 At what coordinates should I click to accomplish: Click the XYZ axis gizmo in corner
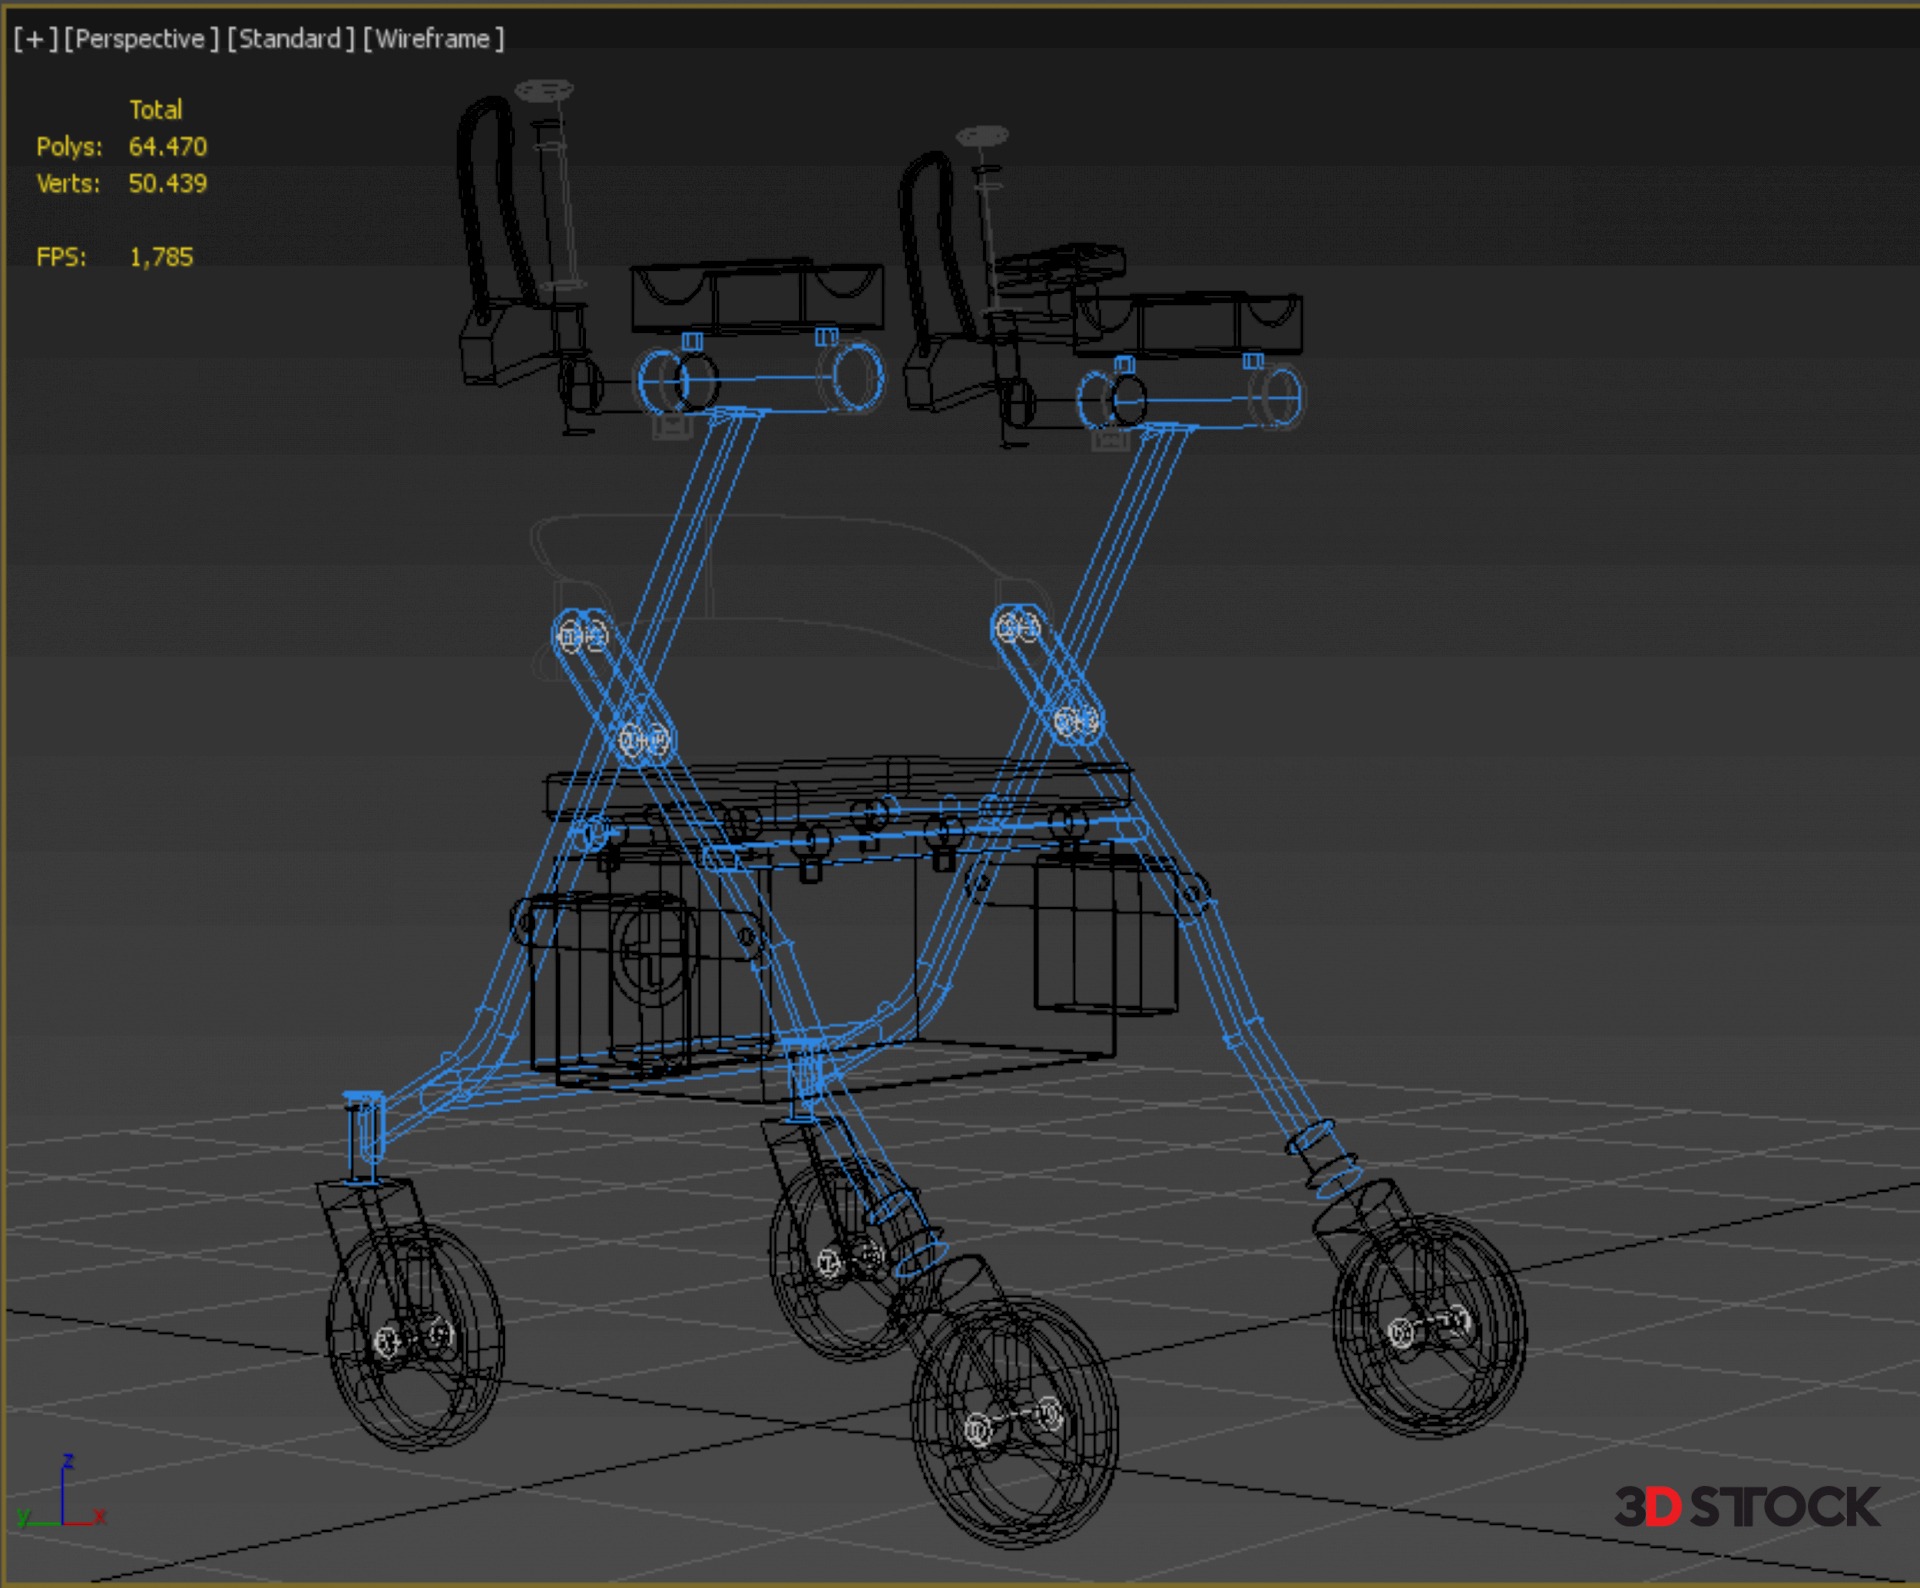62,1496
